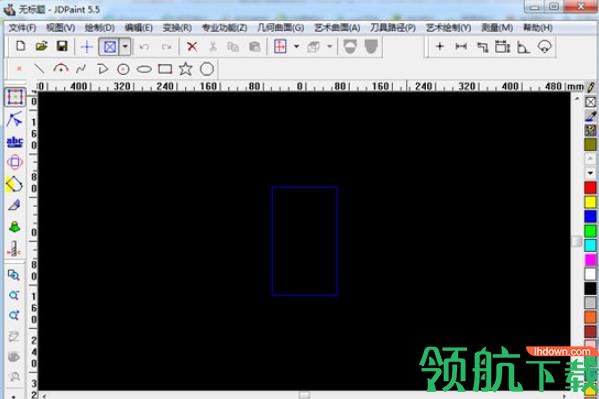Click the eyedropper icon in right palette
The height and width of the screenshot is (399, 599).
pos(591,116)
